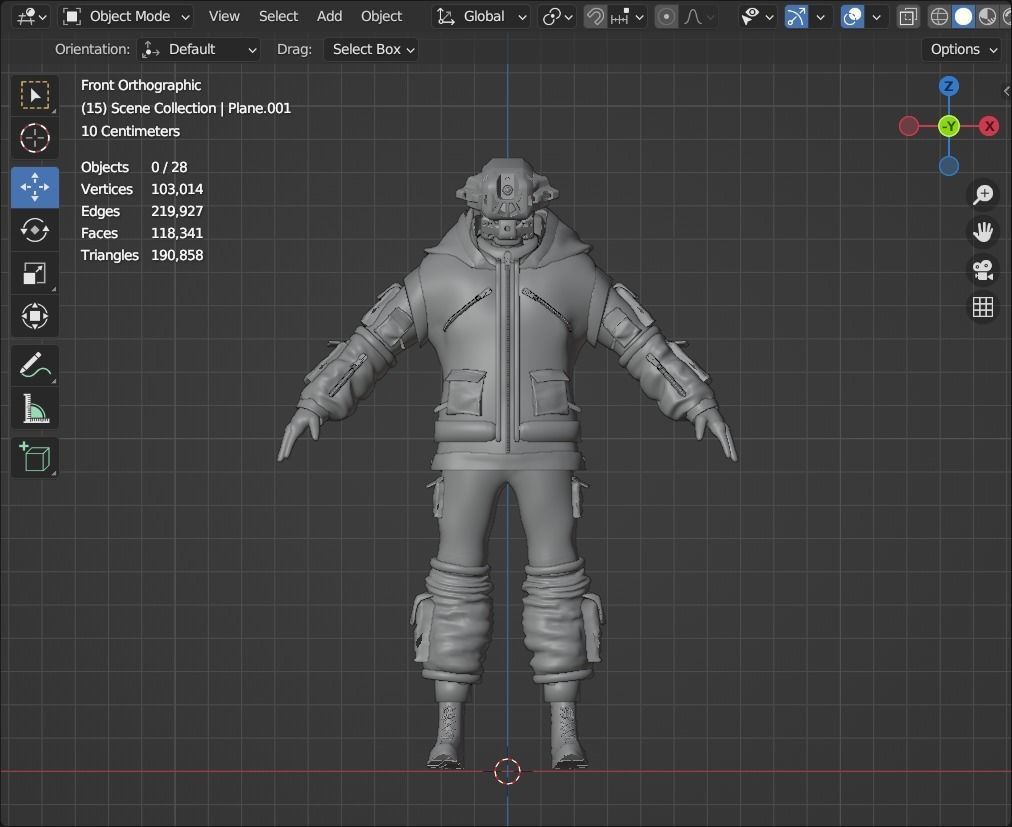Click the Vertices count "103,014"
This screenshot has height=827, width=1012.
[x=177, y=189]
